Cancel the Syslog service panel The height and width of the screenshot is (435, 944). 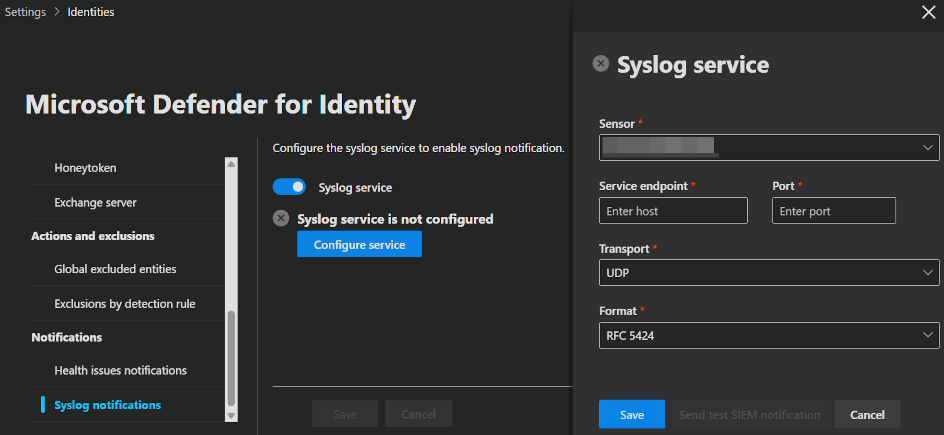point(867,414)
